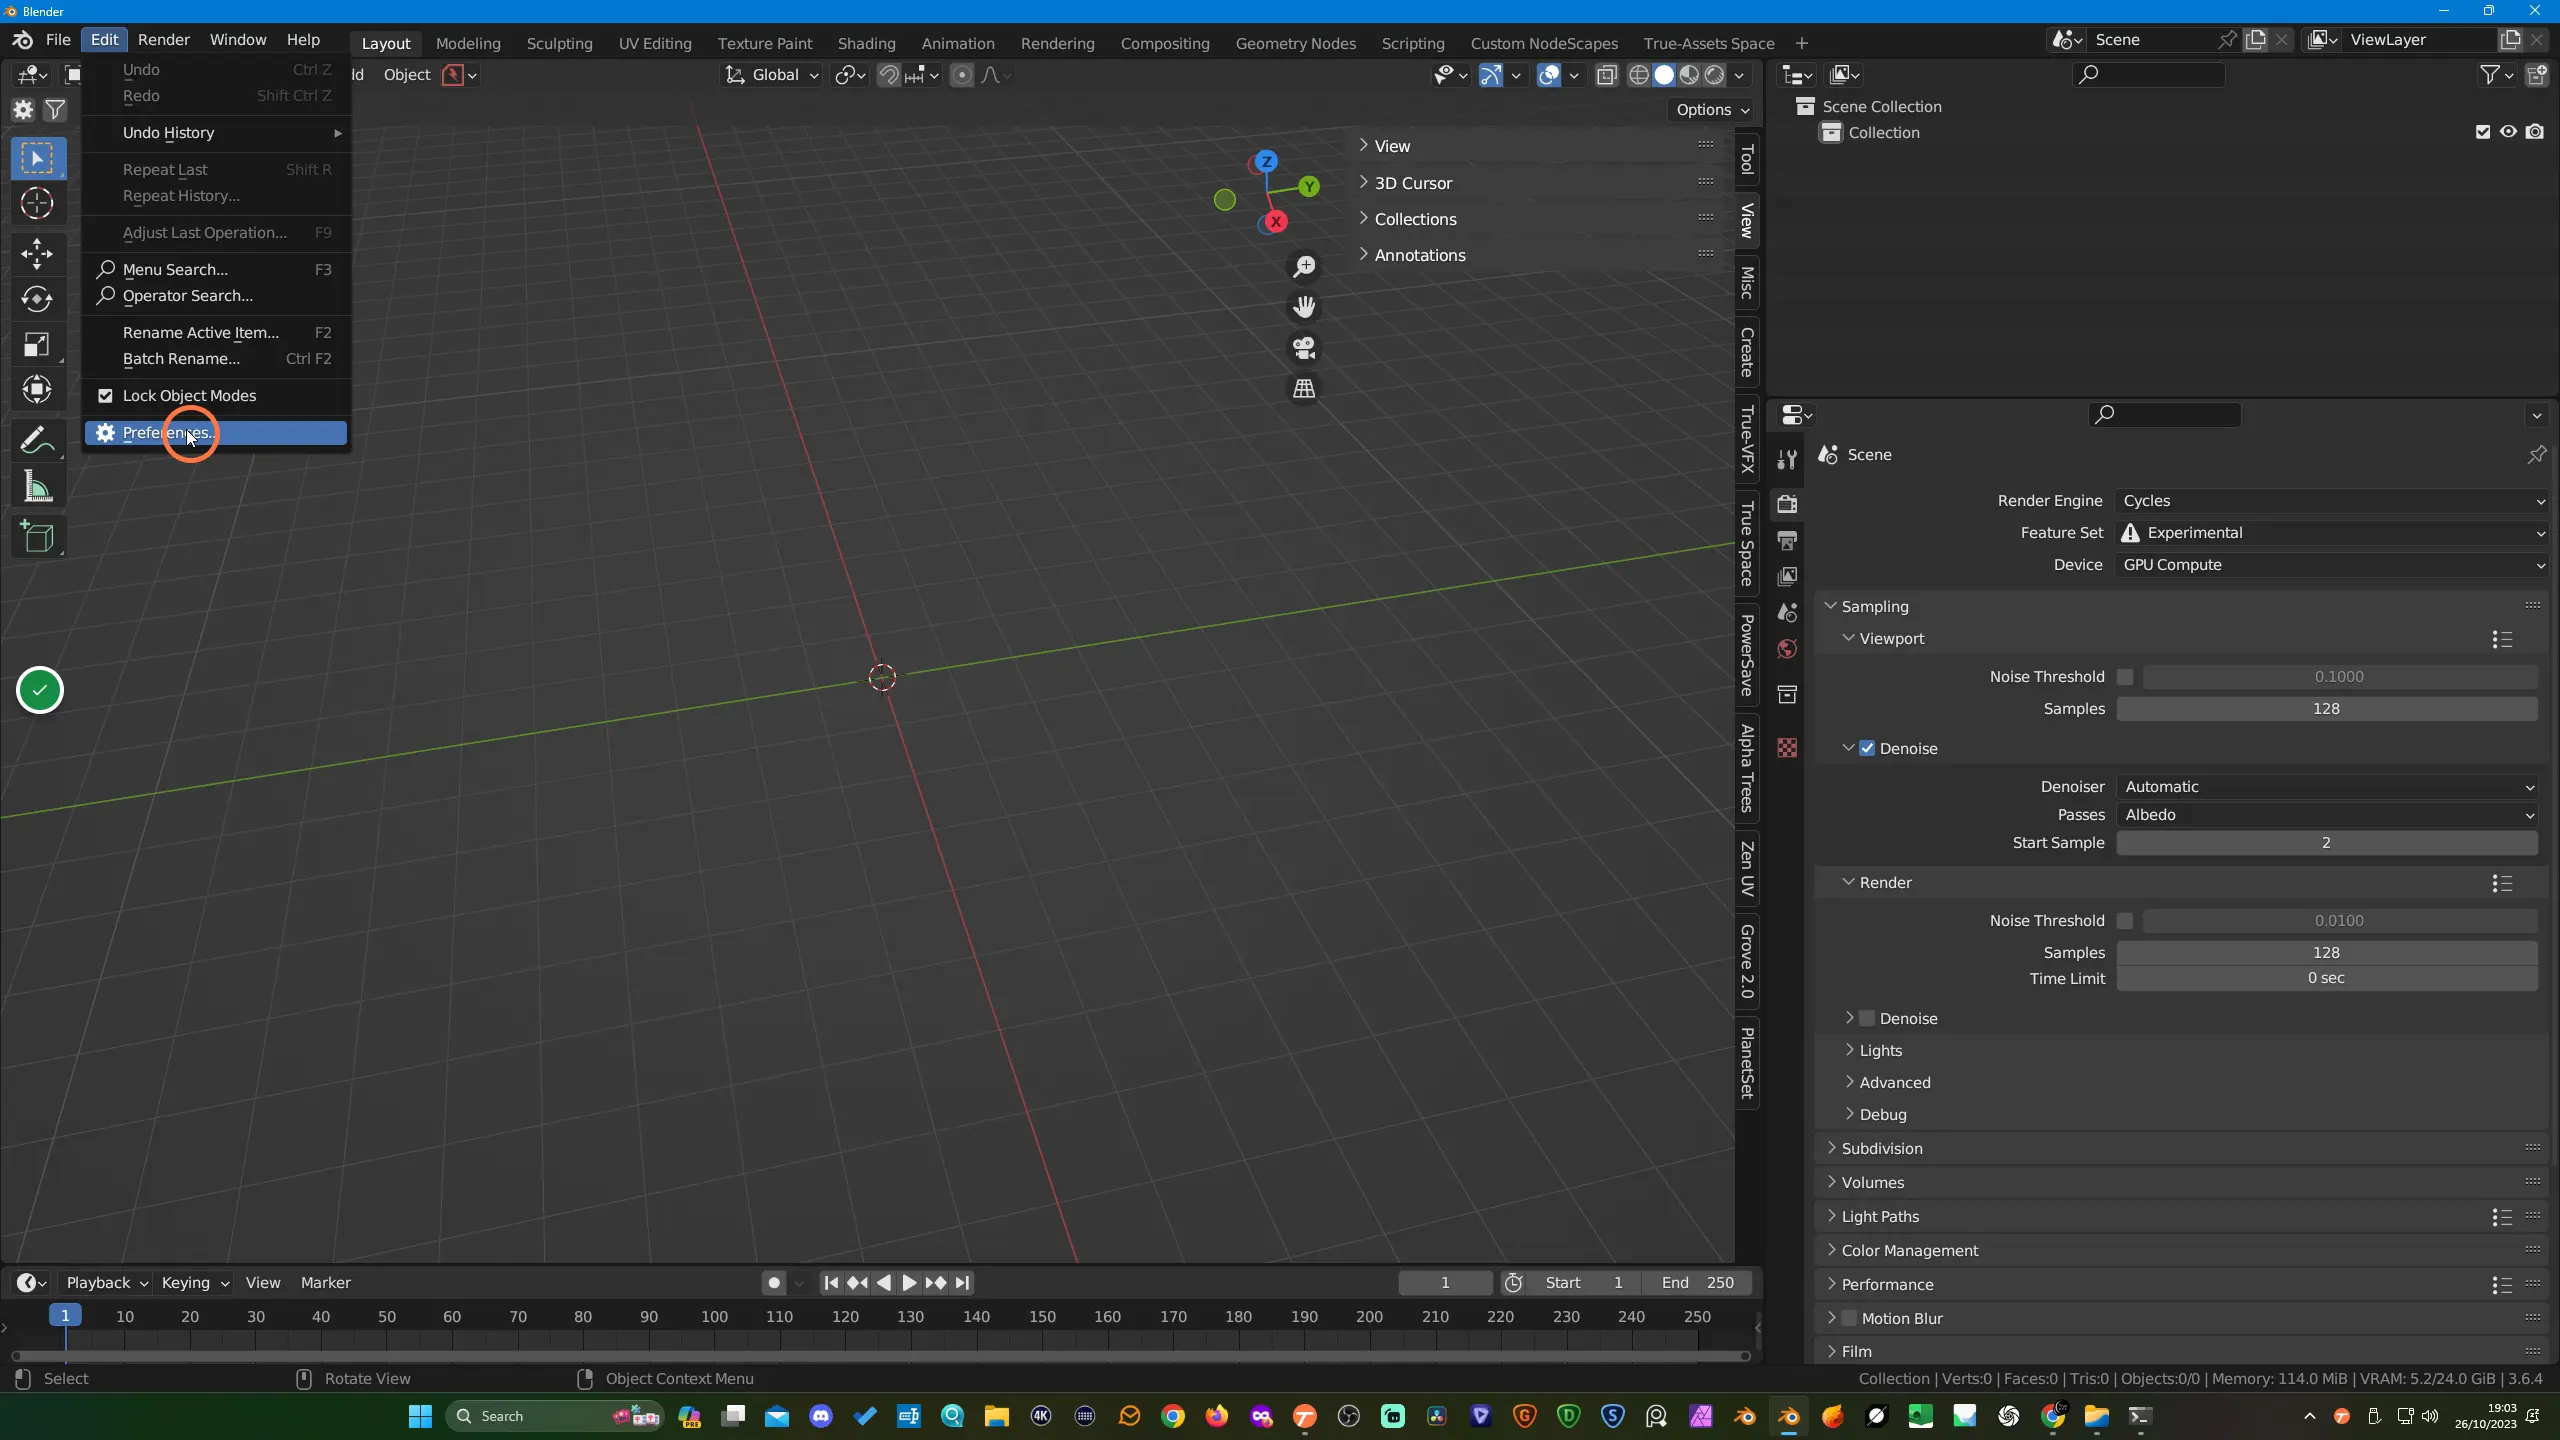Toggle camera view icon in viewport
Image resolution: width=2560 pixels, height=1440 pixels.
(x=1304, y=348)
